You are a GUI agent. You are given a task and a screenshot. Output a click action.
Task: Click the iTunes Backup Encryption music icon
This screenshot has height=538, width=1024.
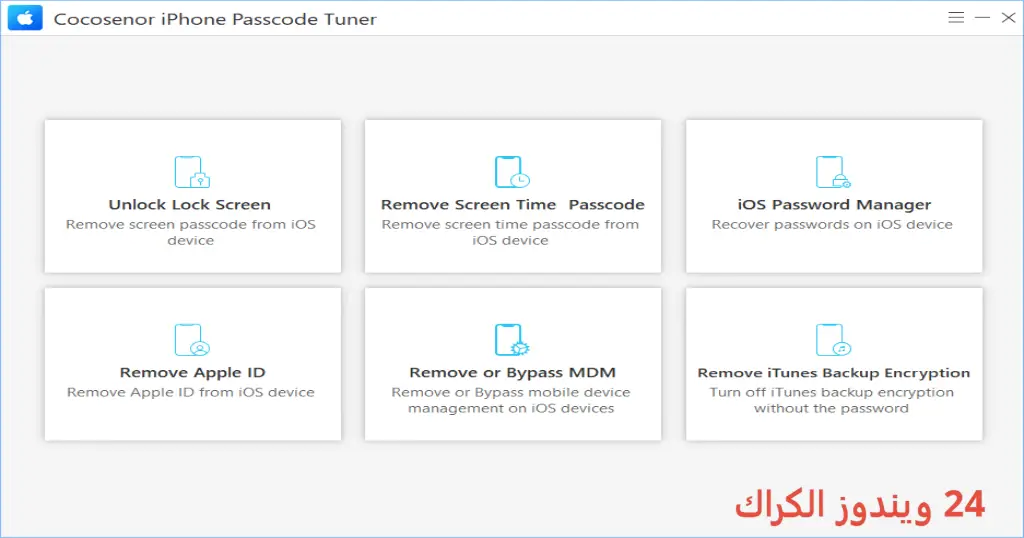click(x=833, y=340)
